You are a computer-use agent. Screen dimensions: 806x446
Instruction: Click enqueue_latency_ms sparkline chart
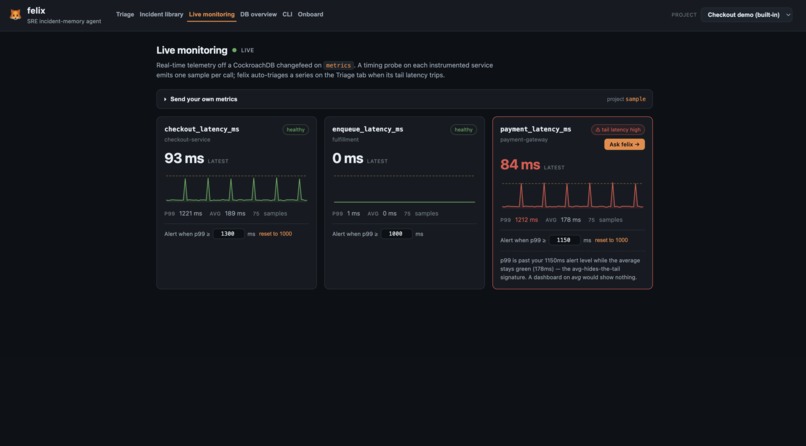pos(405,189)
